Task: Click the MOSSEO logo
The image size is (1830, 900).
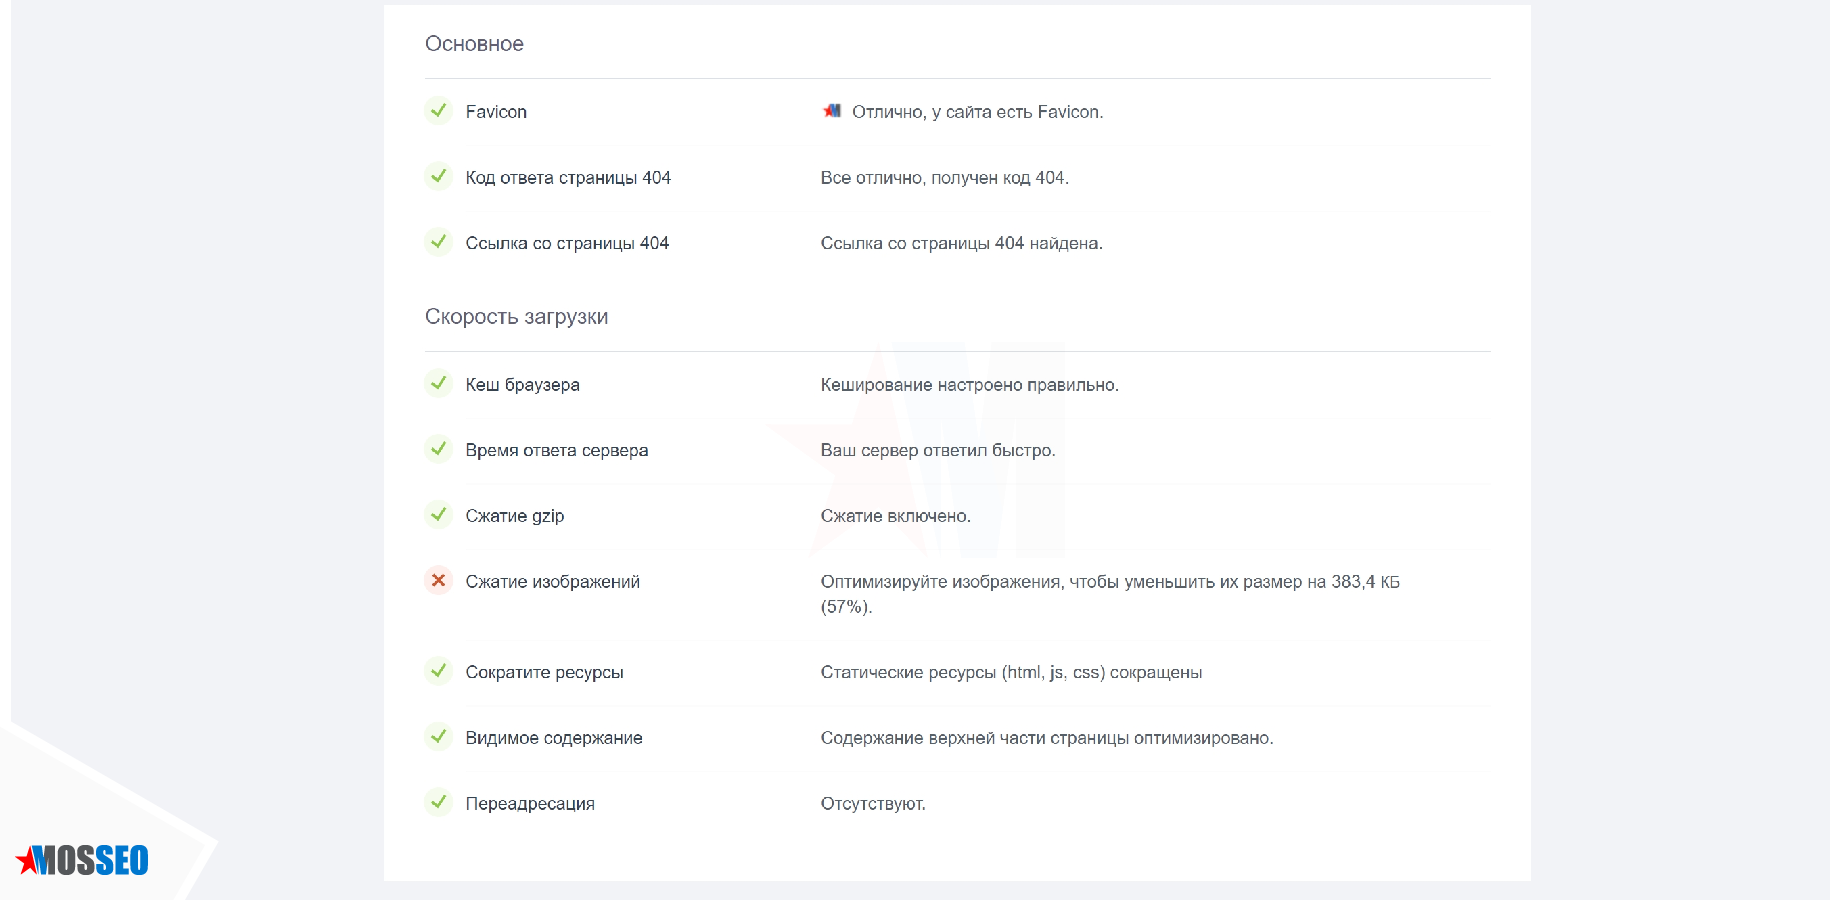Action: coord(82,860)
